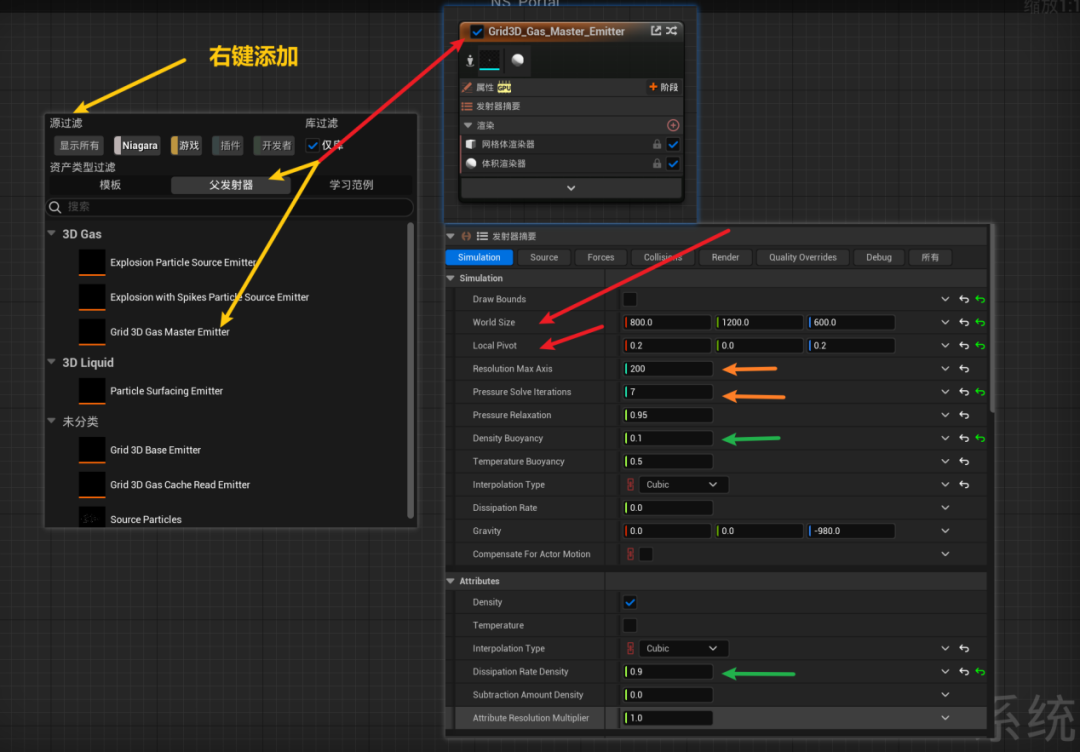Click the 搜索 search field

click(x=230, y=207)
